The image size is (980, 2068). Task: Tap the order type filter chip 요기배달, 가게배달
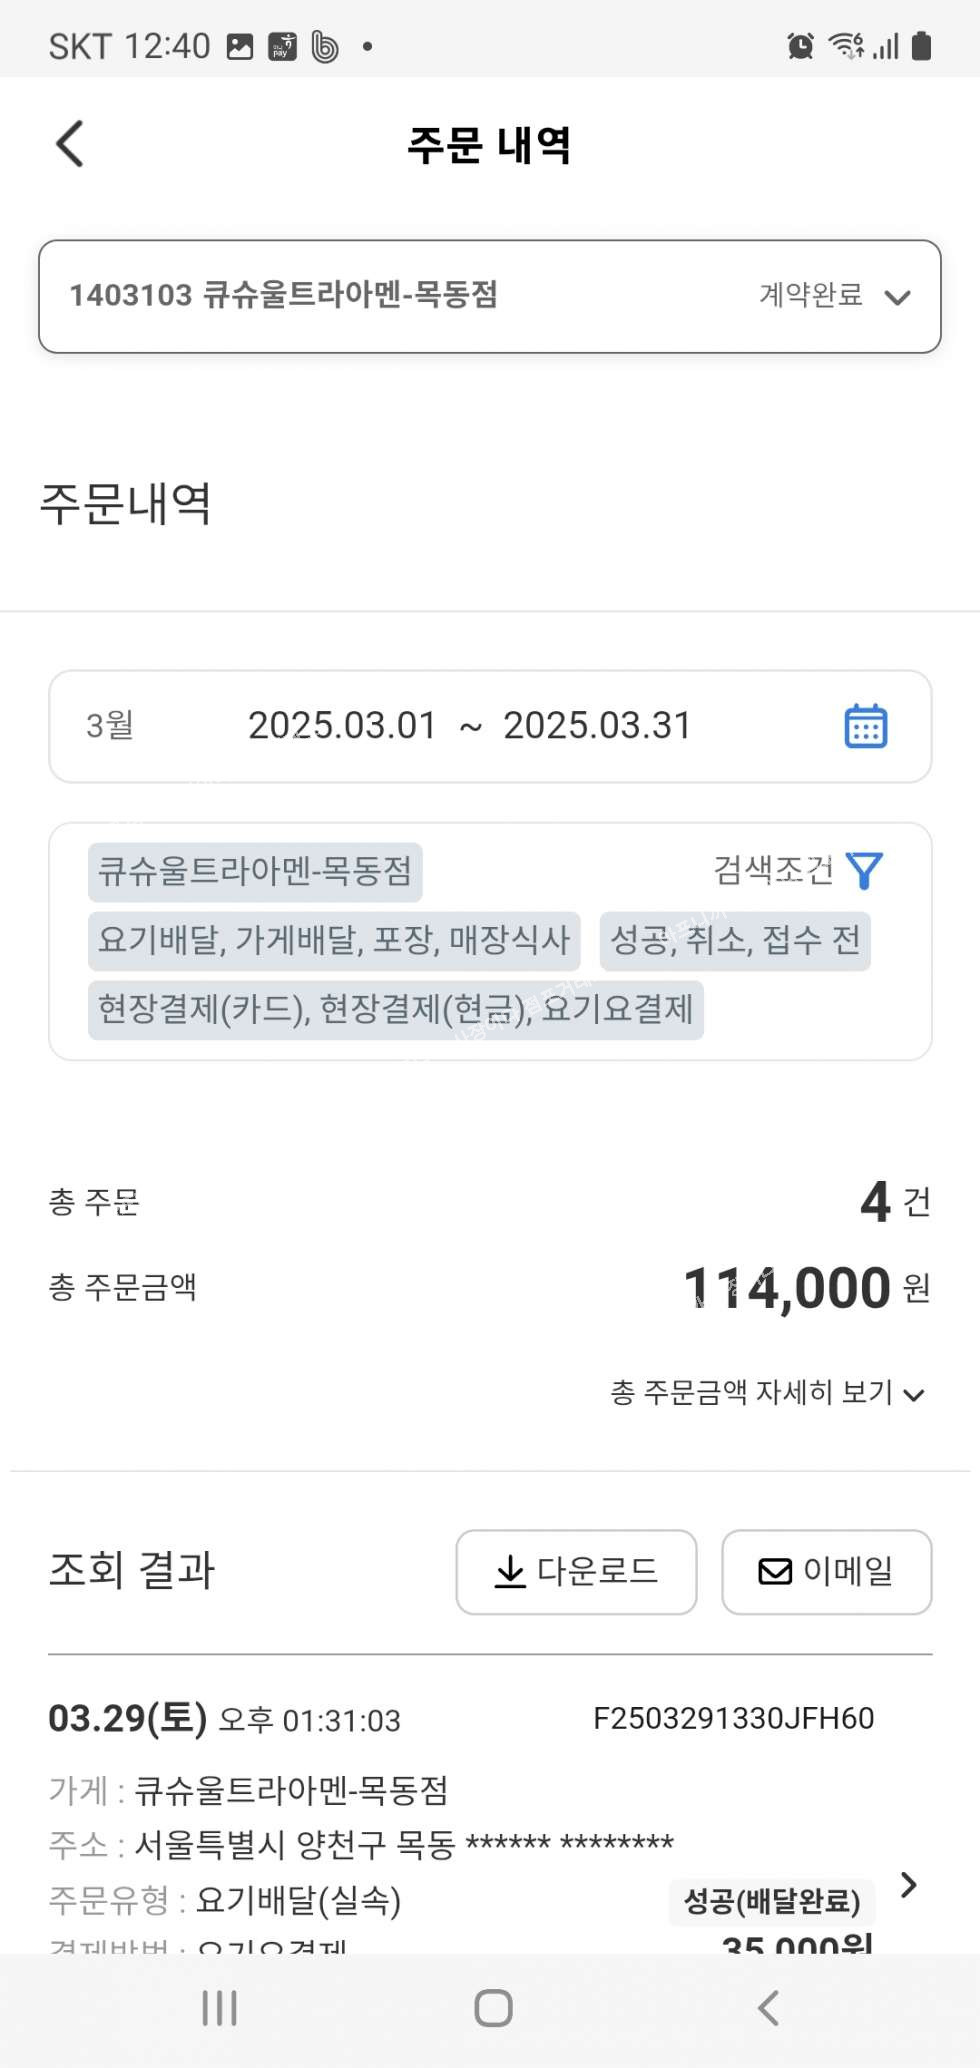click(334, 940)
